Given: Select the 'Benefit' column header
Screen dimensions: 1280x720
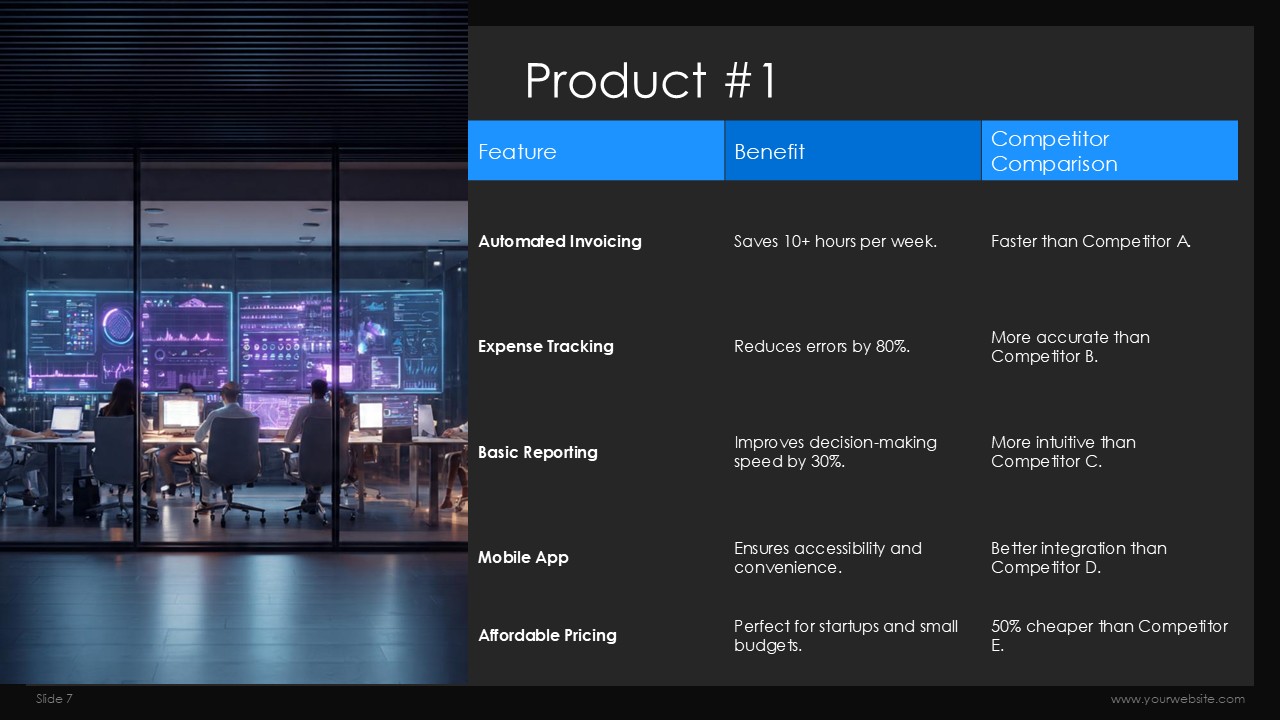Looking at the screenshot, I should pyautogui.click(x=769, y=152).
